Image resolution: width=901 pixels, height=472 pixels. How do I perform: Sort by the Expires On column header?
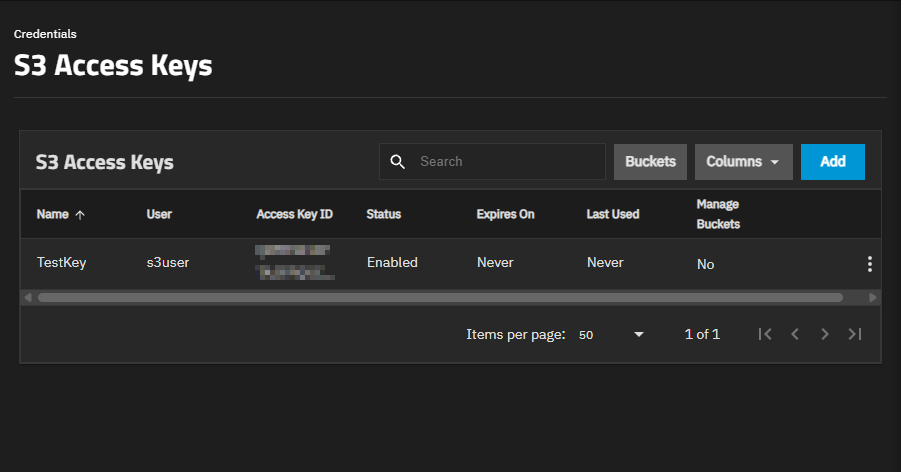tap(505, 214)
